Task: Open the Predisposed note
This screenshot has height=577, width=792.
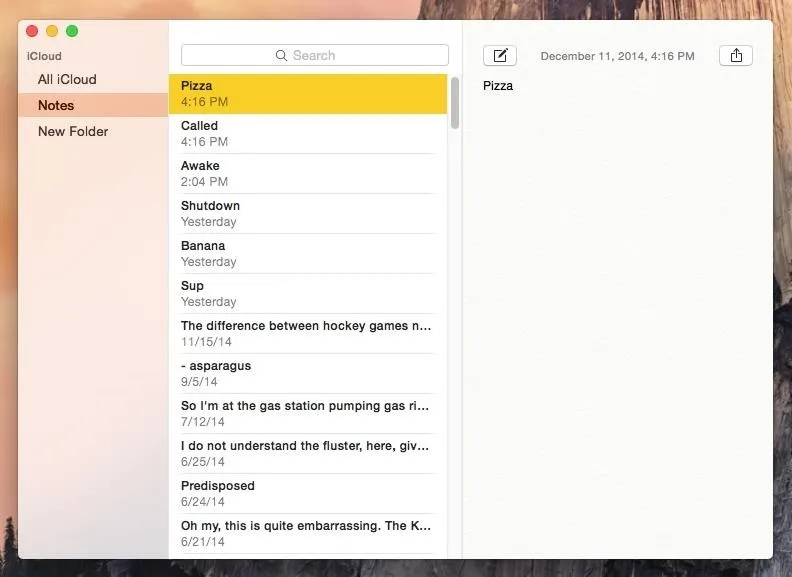Action: point(308,493)
